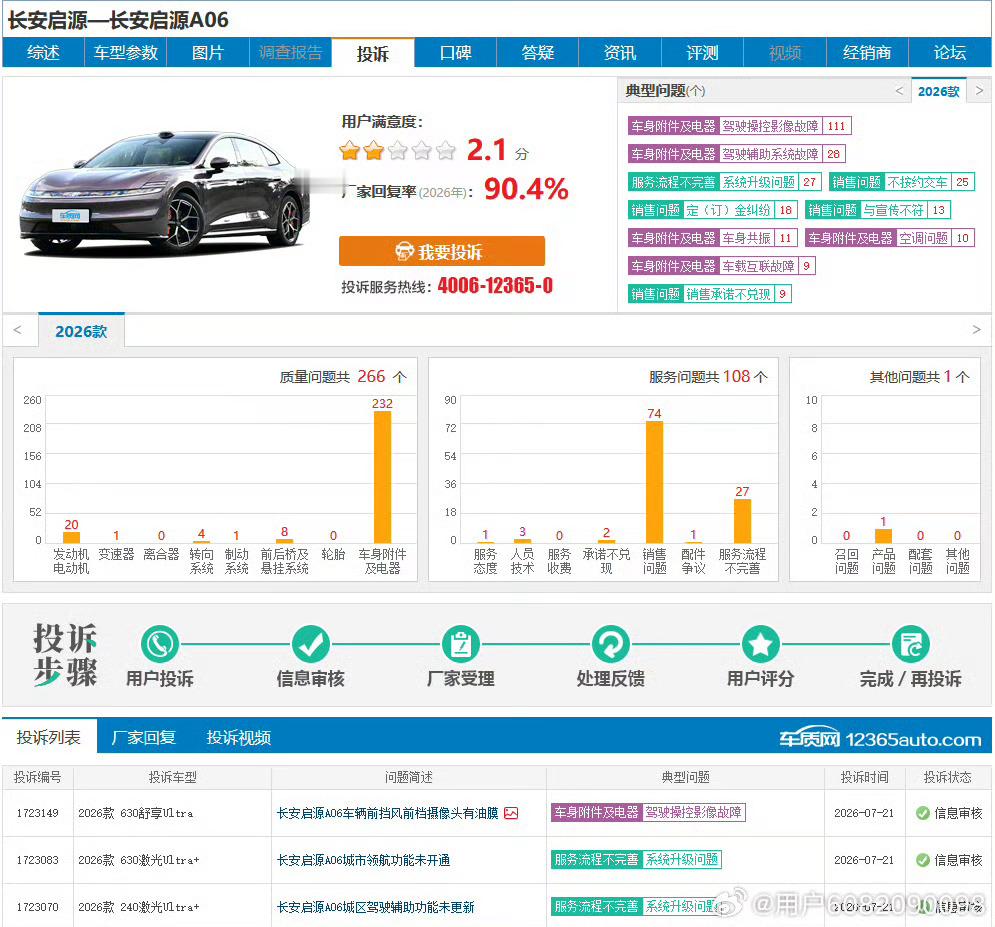995x927 pixels.
Task: Click the 我要投诉 orange button
Action: click(x=442, y=251)
